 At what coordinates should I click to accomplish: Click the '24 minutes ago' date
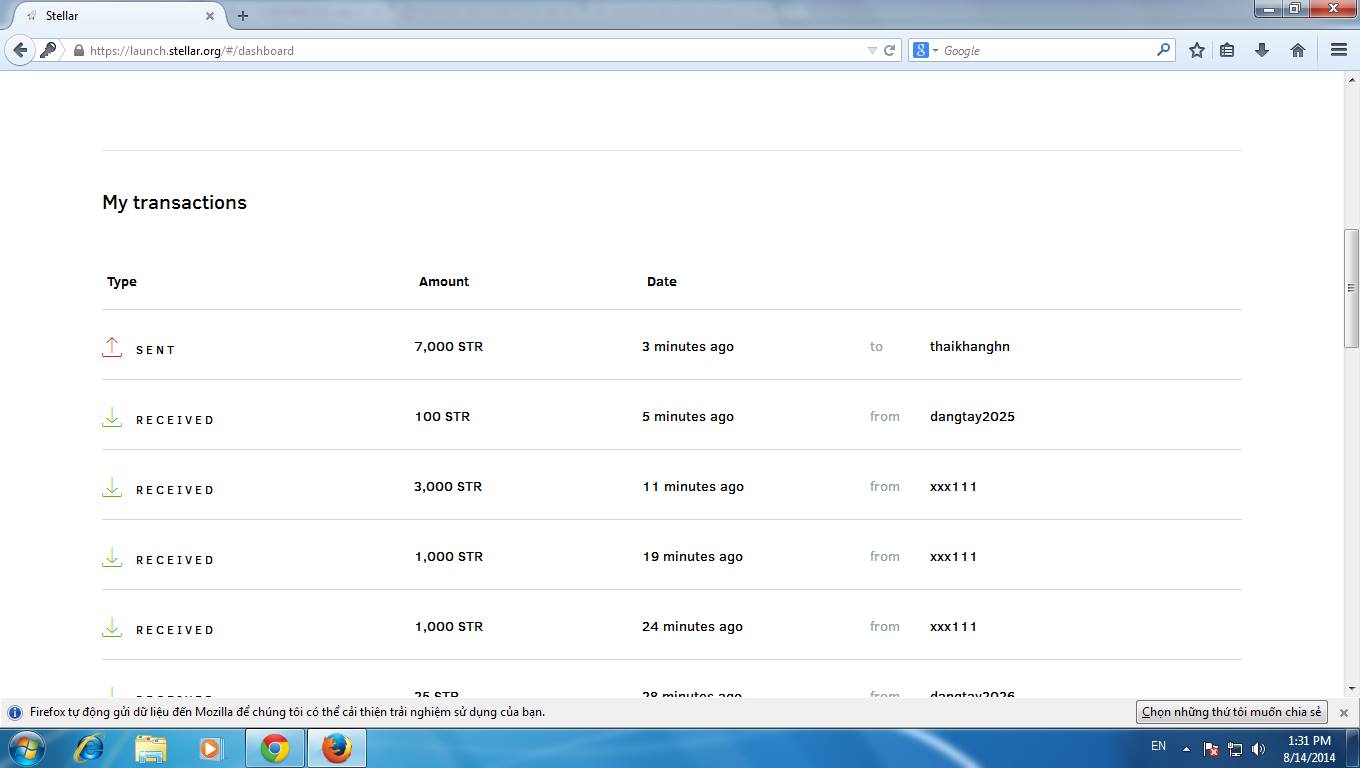tap(693, 627)
